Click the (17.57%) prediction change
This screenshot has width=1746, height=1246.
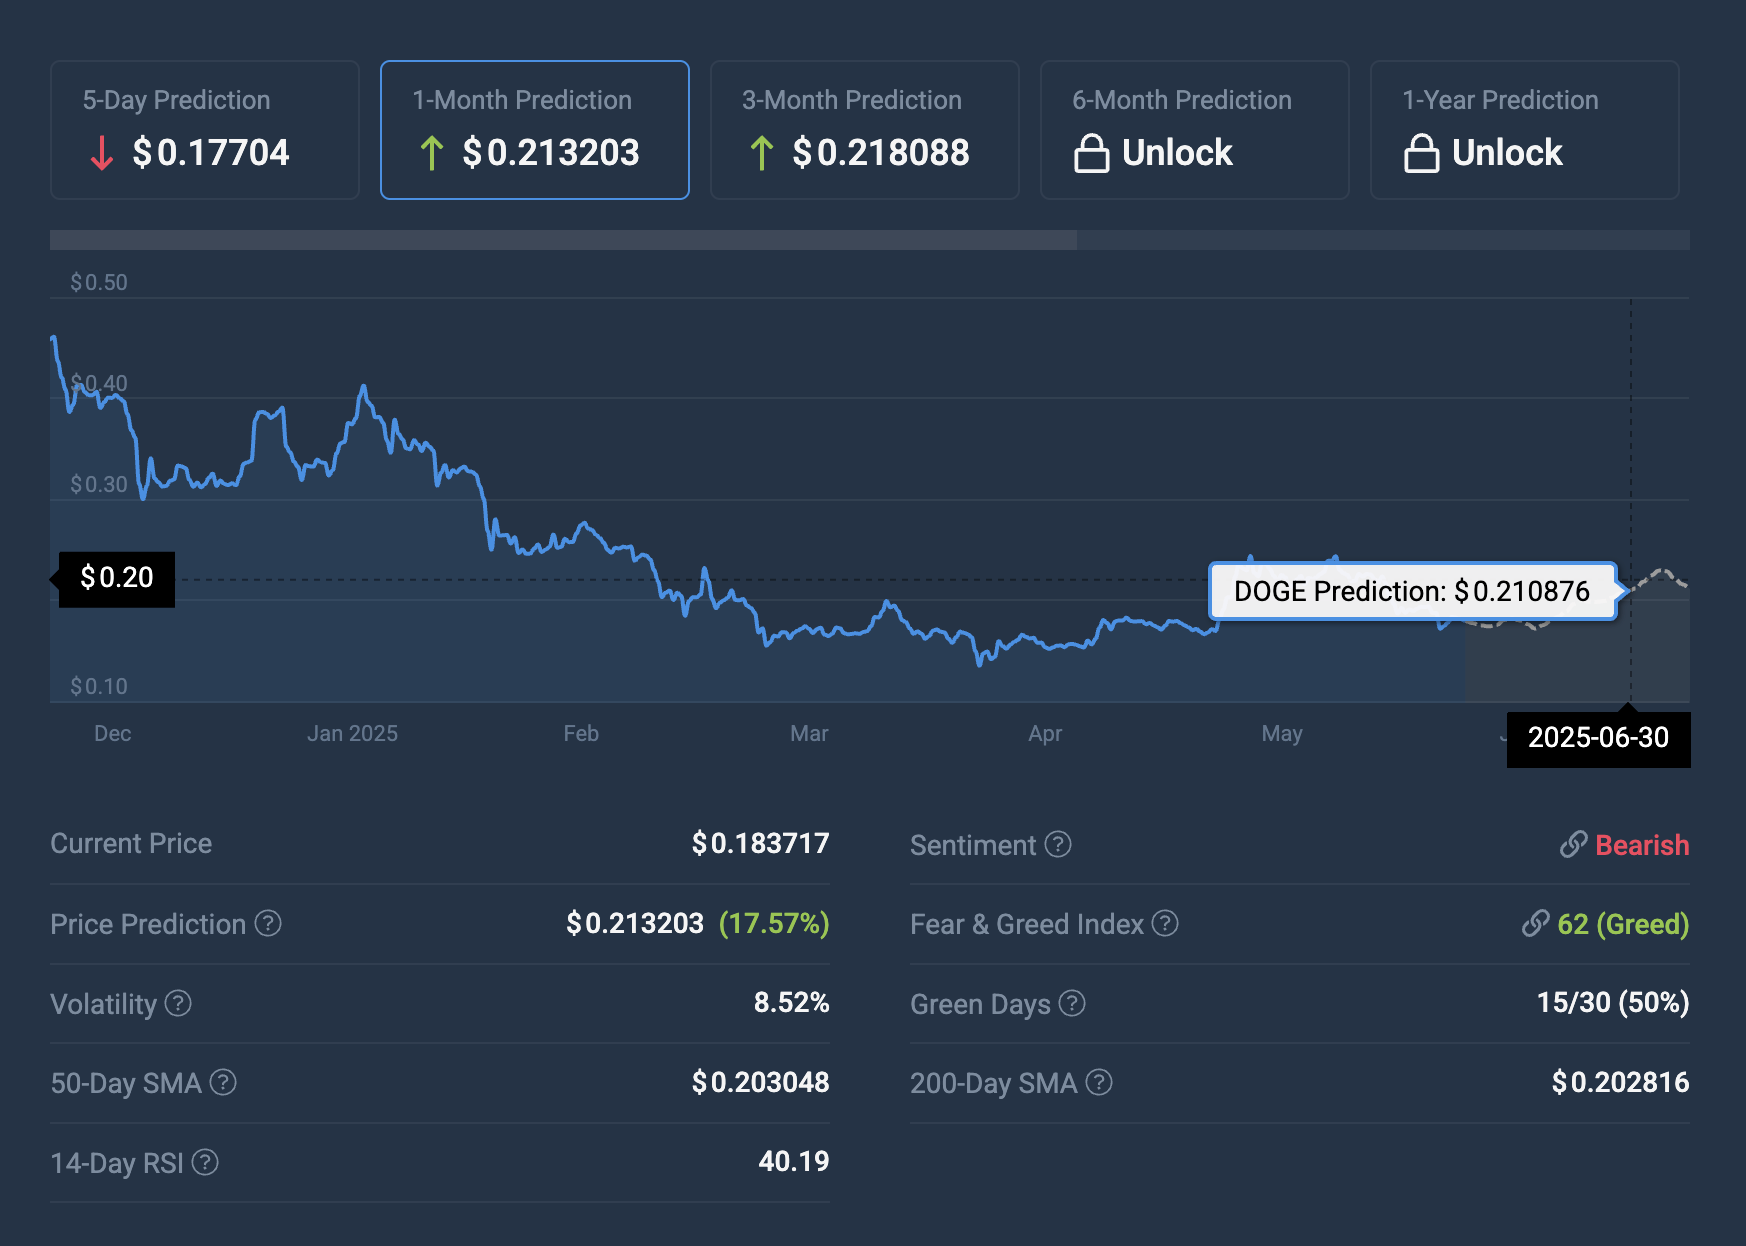[x=774, y=923]
